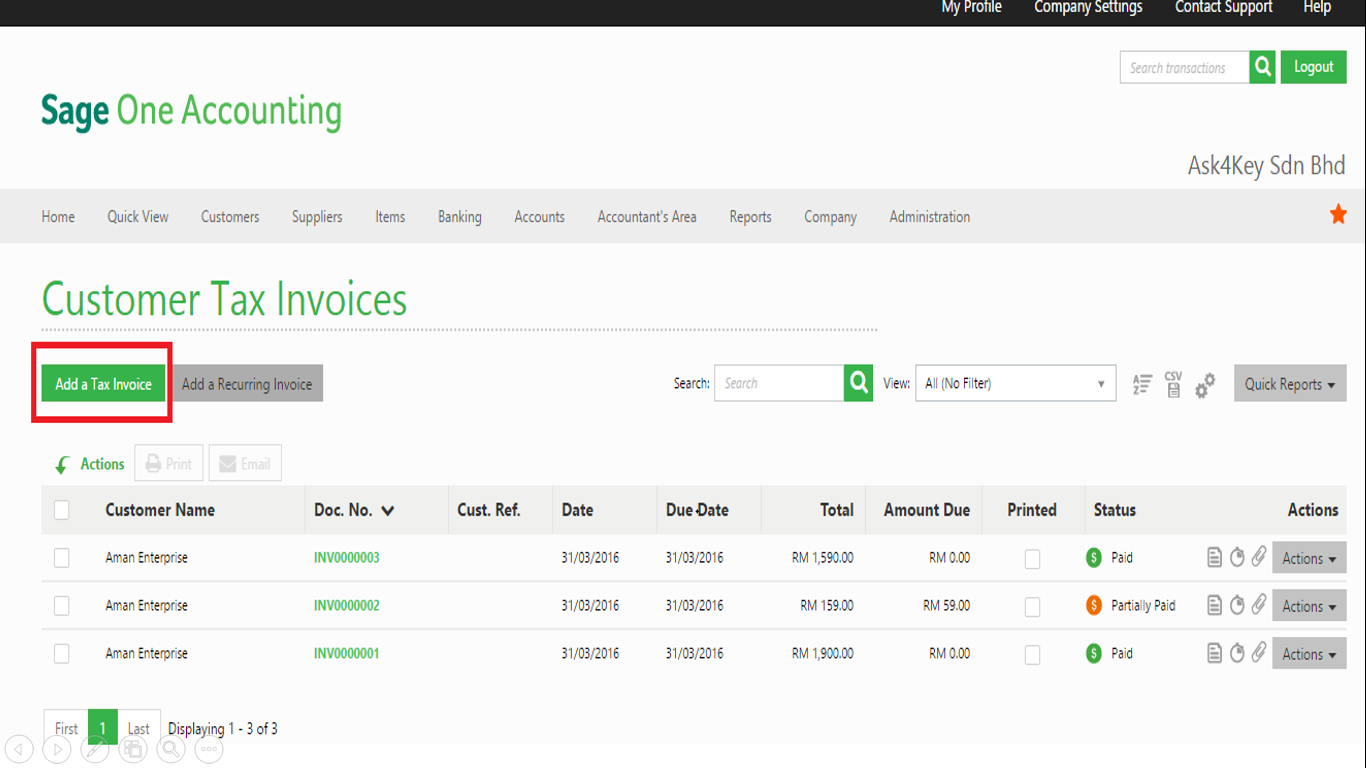Click the paperclip attachment icon for INV0000002
This screenshot has height=768, width=1366.
click(1259, 604)
